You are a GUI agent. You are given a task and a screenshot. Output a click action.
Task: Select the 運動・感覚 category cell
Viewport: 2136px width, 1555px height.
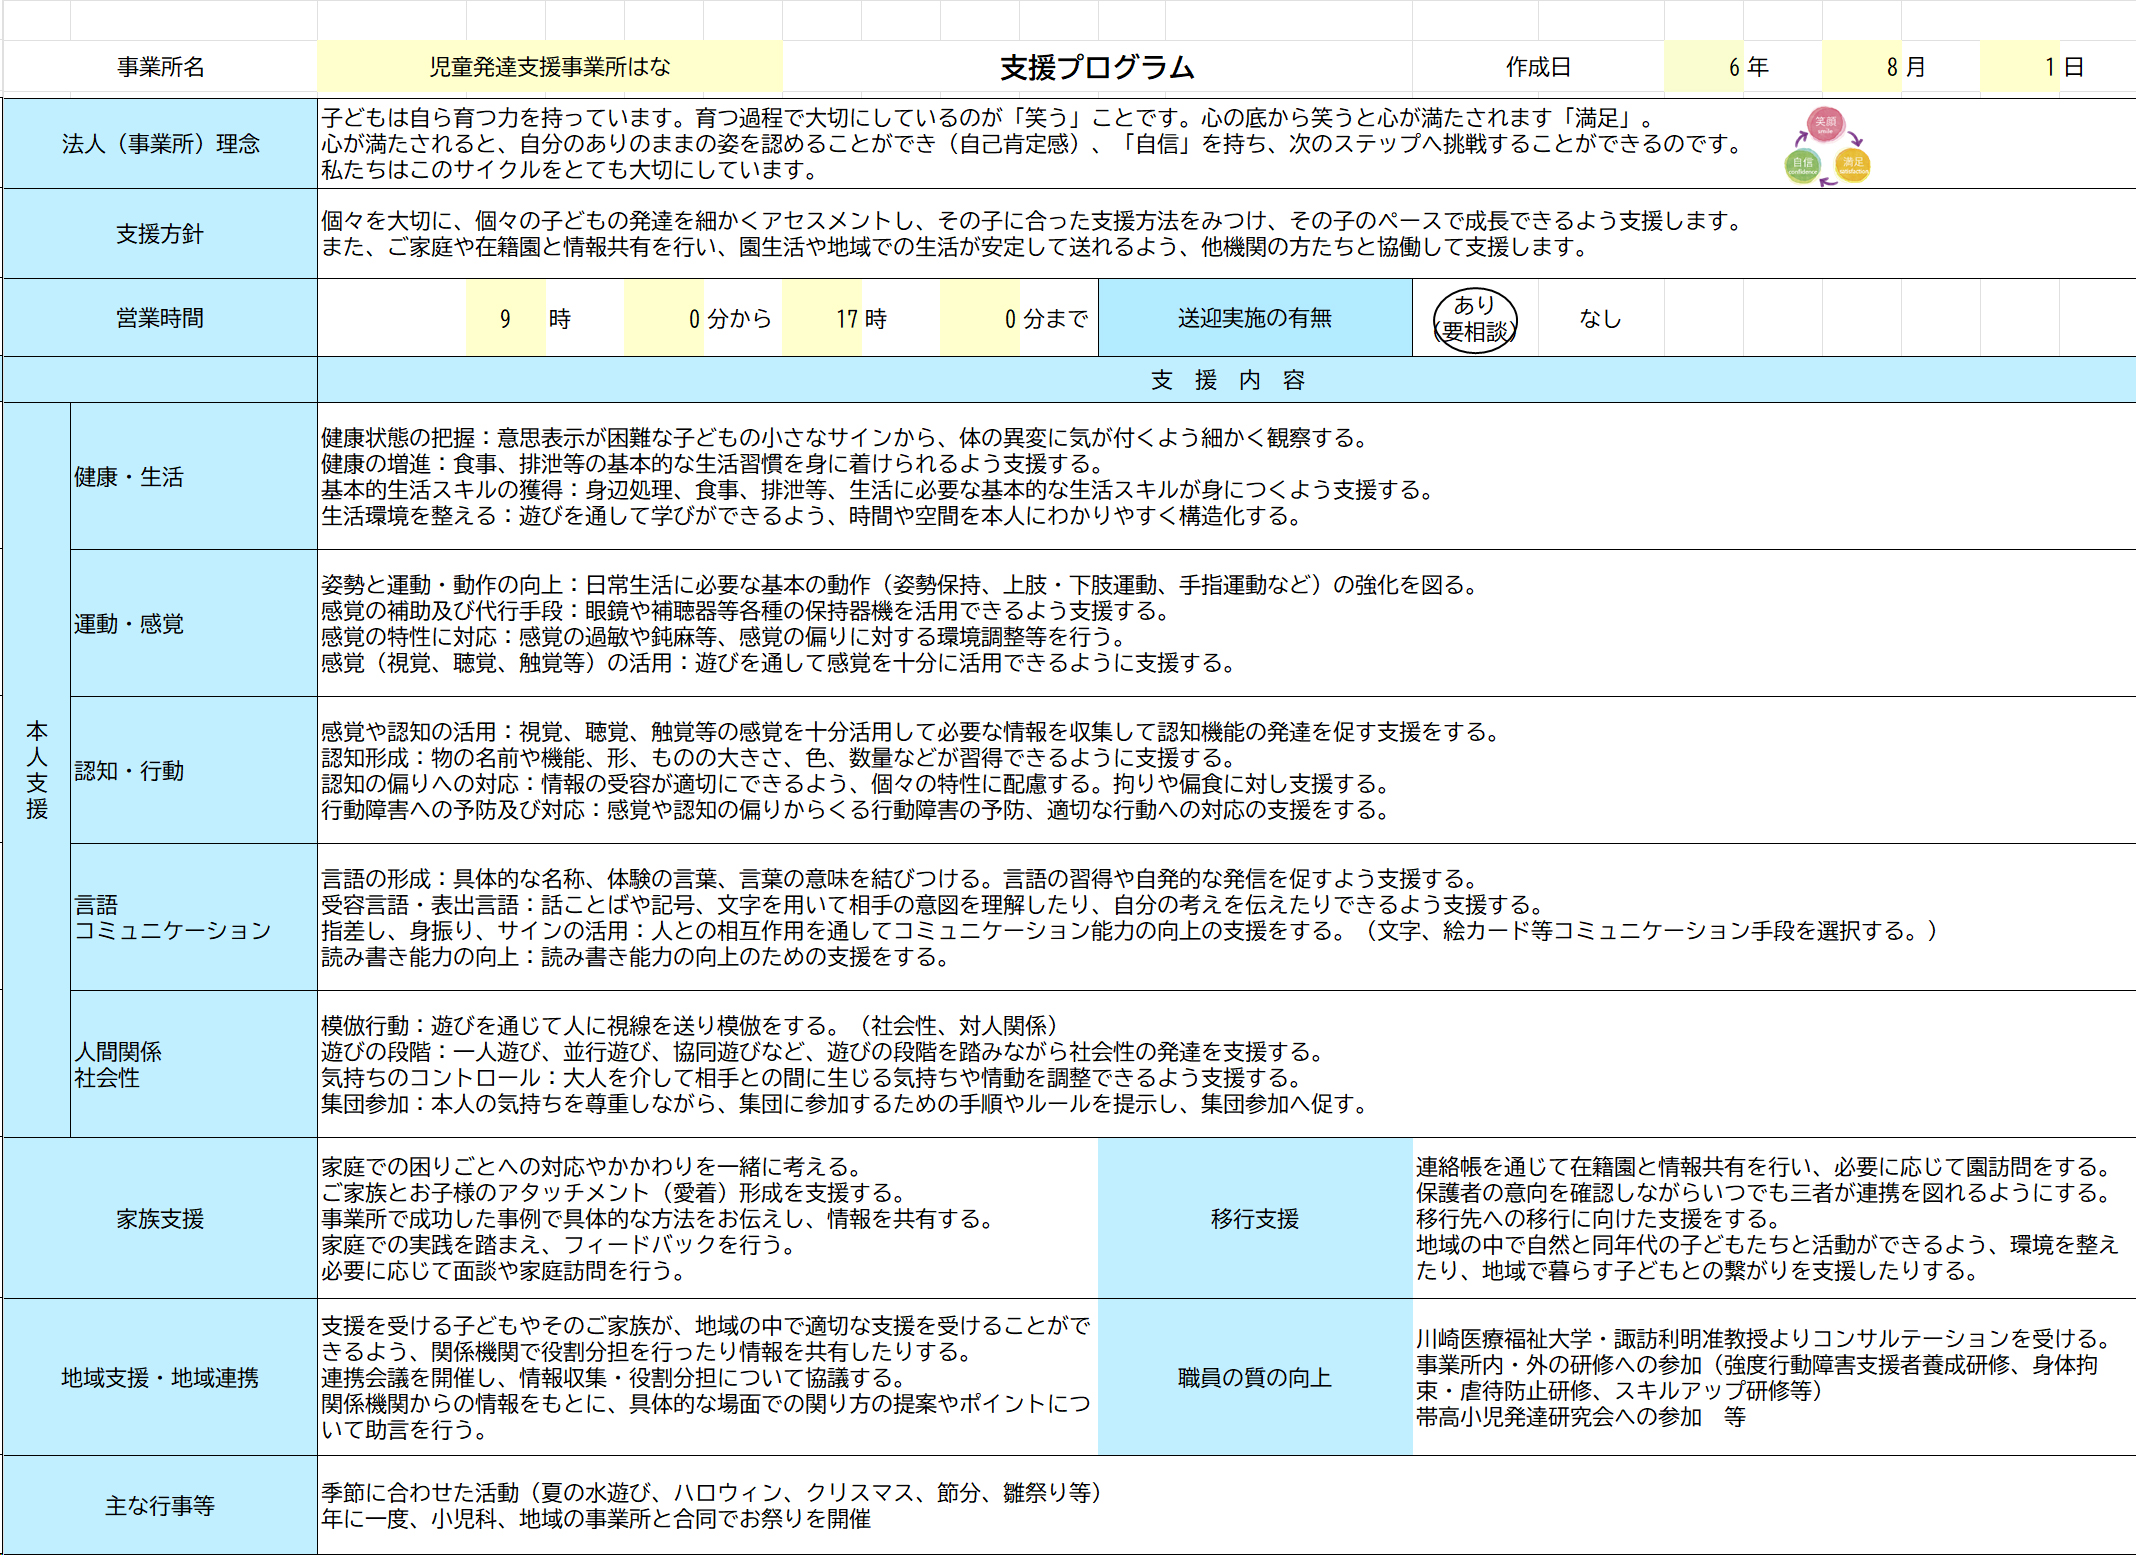click(x=194, y=624)
